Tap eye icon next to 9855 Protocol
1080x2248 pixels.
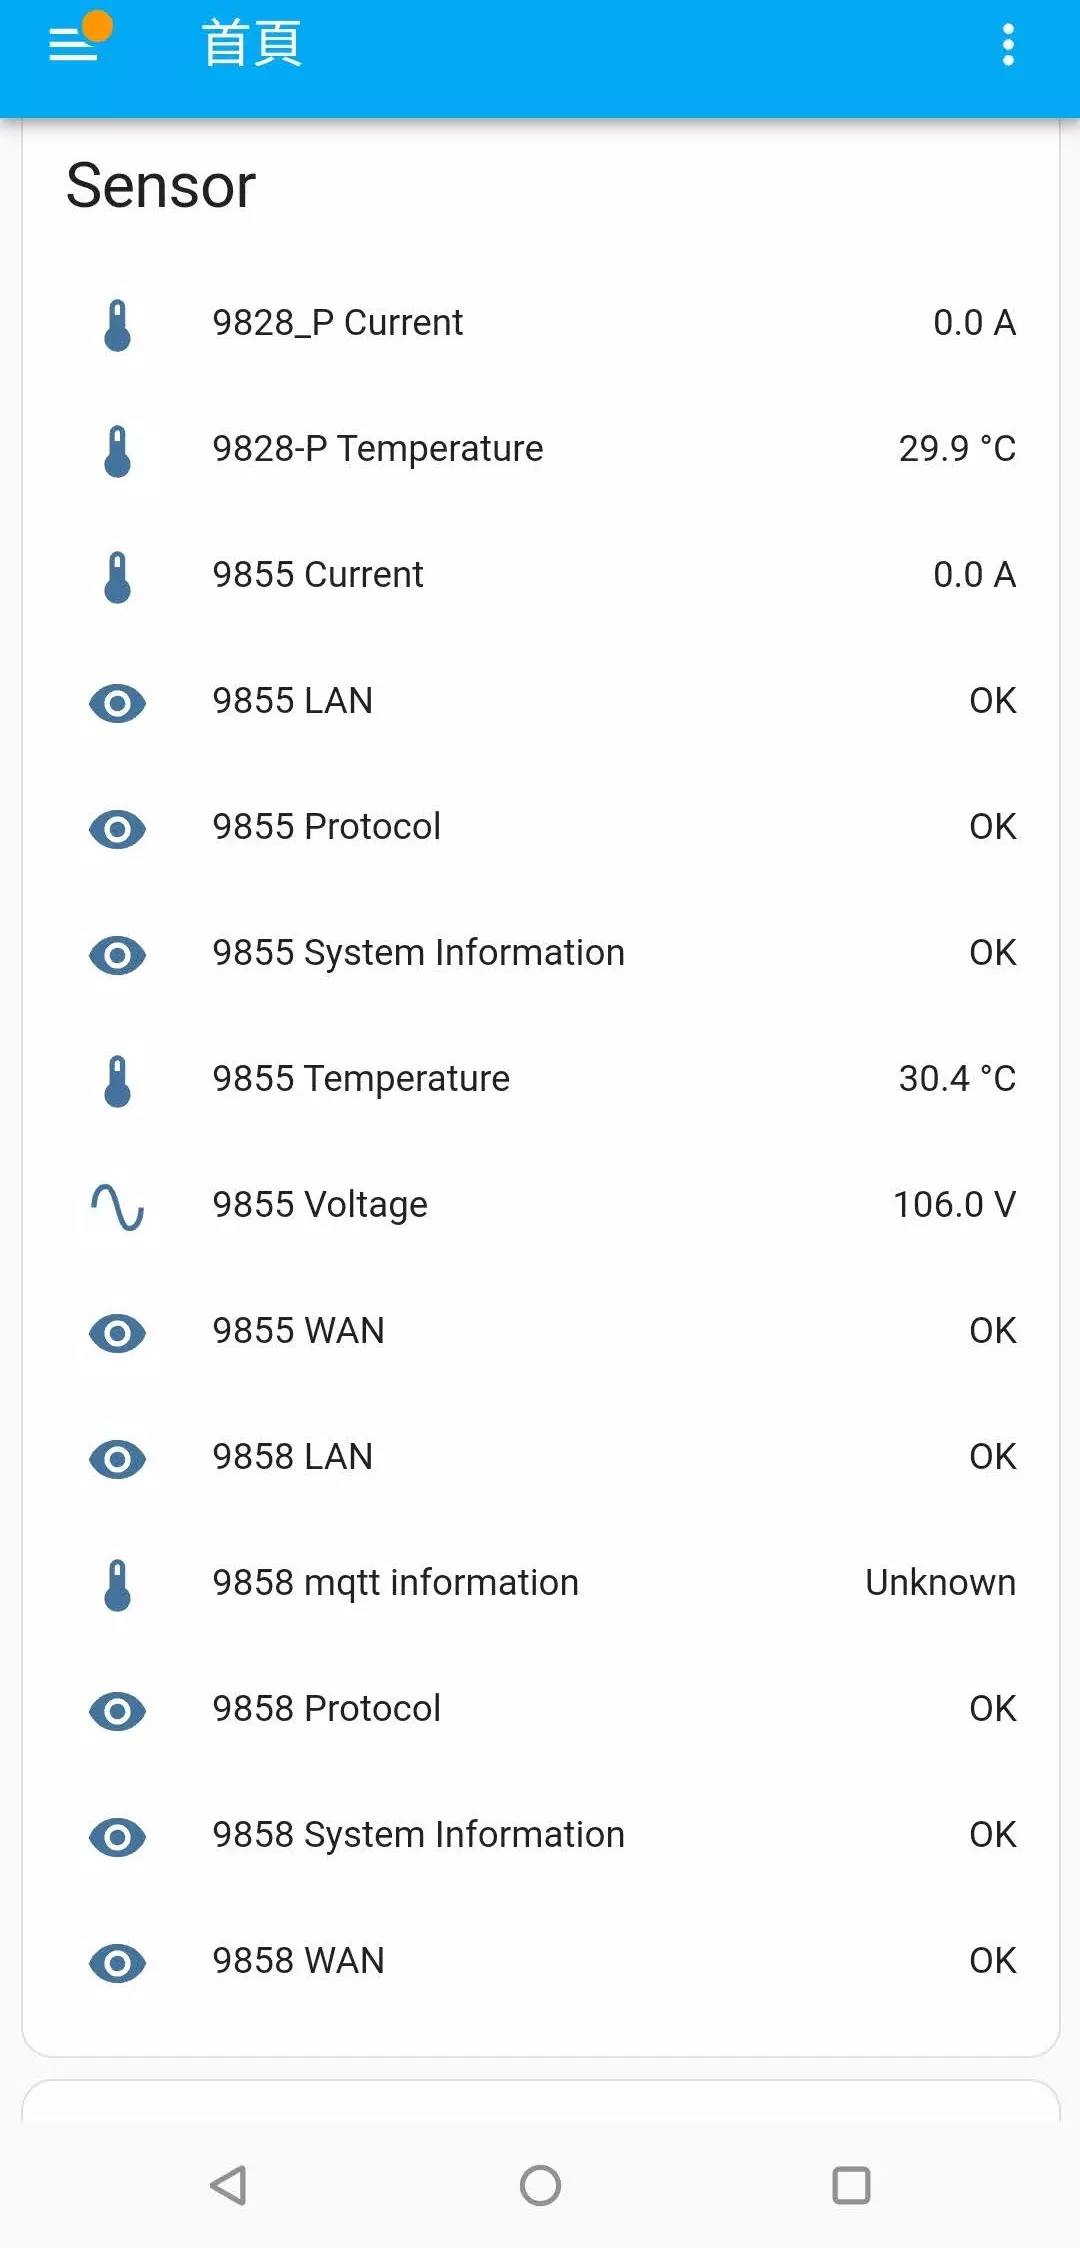click(118, 829)
